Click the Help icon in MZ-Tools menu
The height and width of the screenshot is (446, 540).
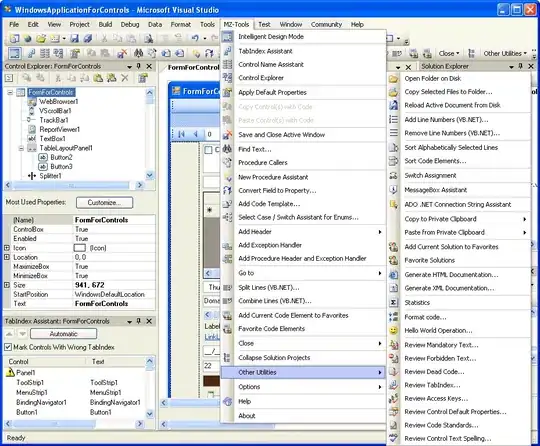(x=227, y=401)
